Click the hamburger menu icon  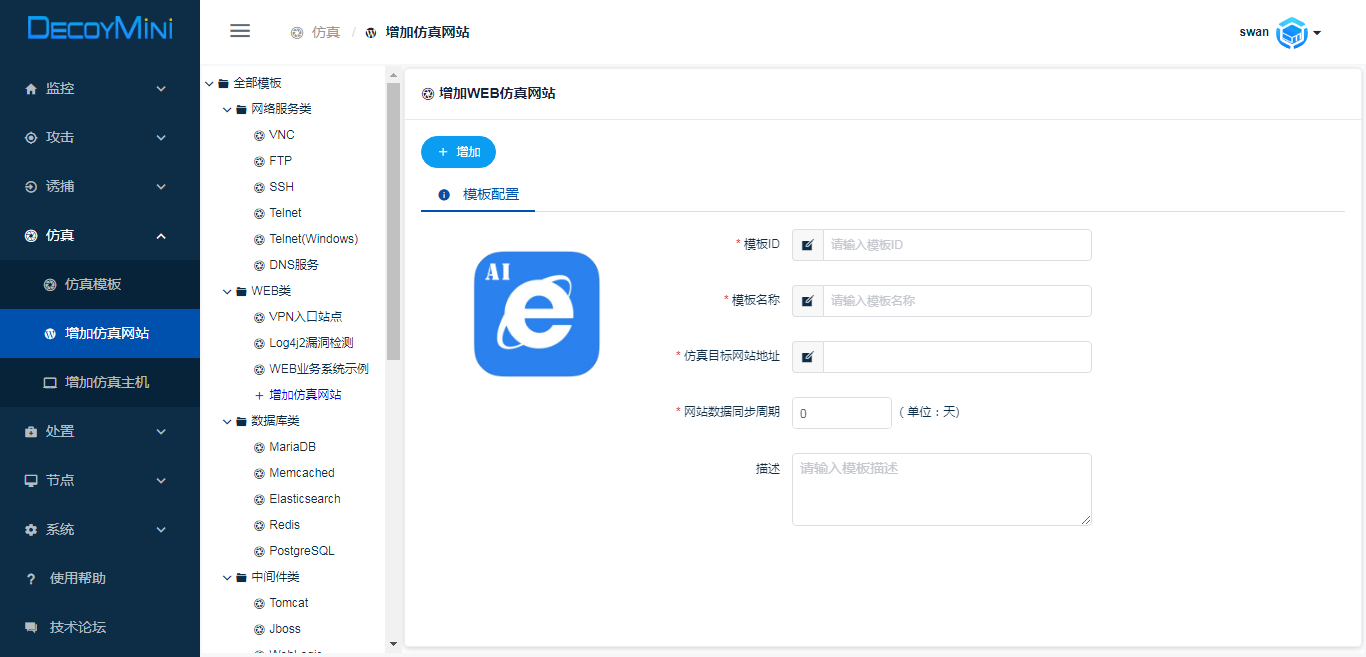point(240,31)
